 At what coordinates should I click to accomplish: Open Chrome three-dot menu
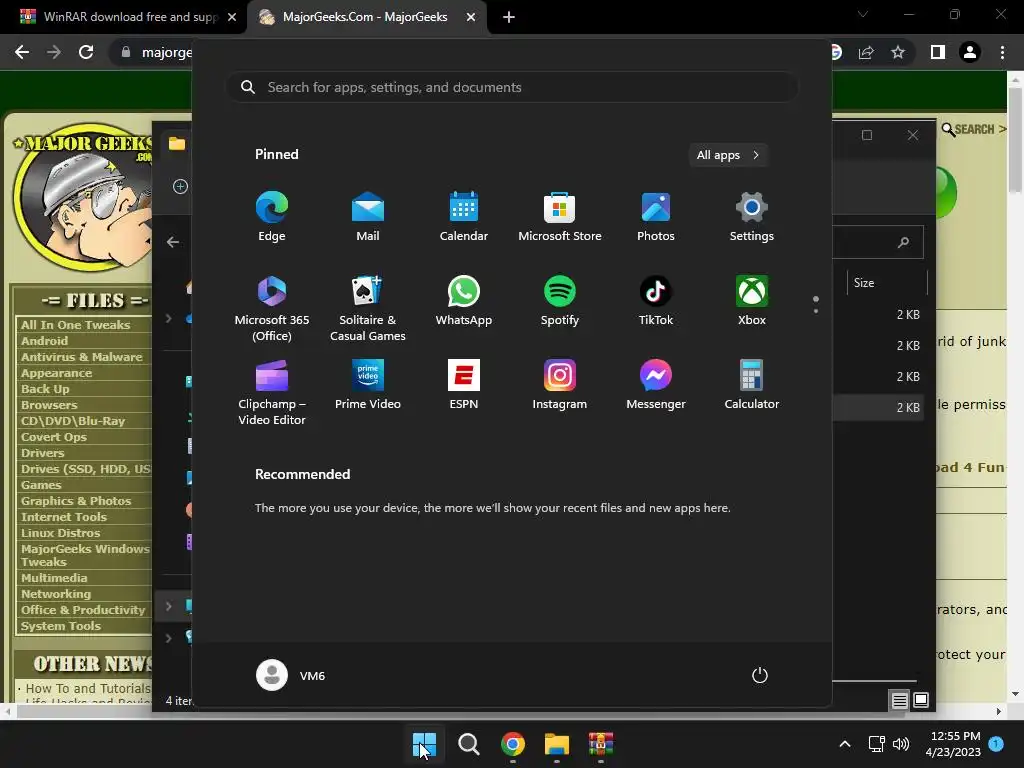coord(1002,52)
